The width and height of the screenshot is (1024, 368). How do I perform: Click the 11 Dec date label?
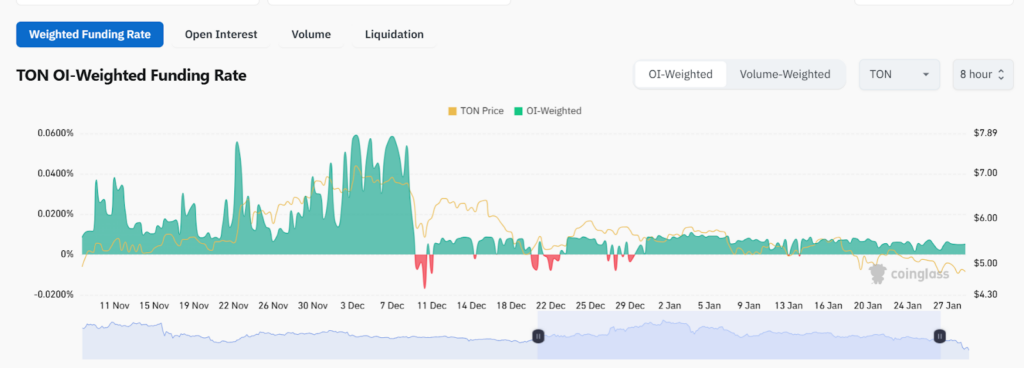pos(432,305)
